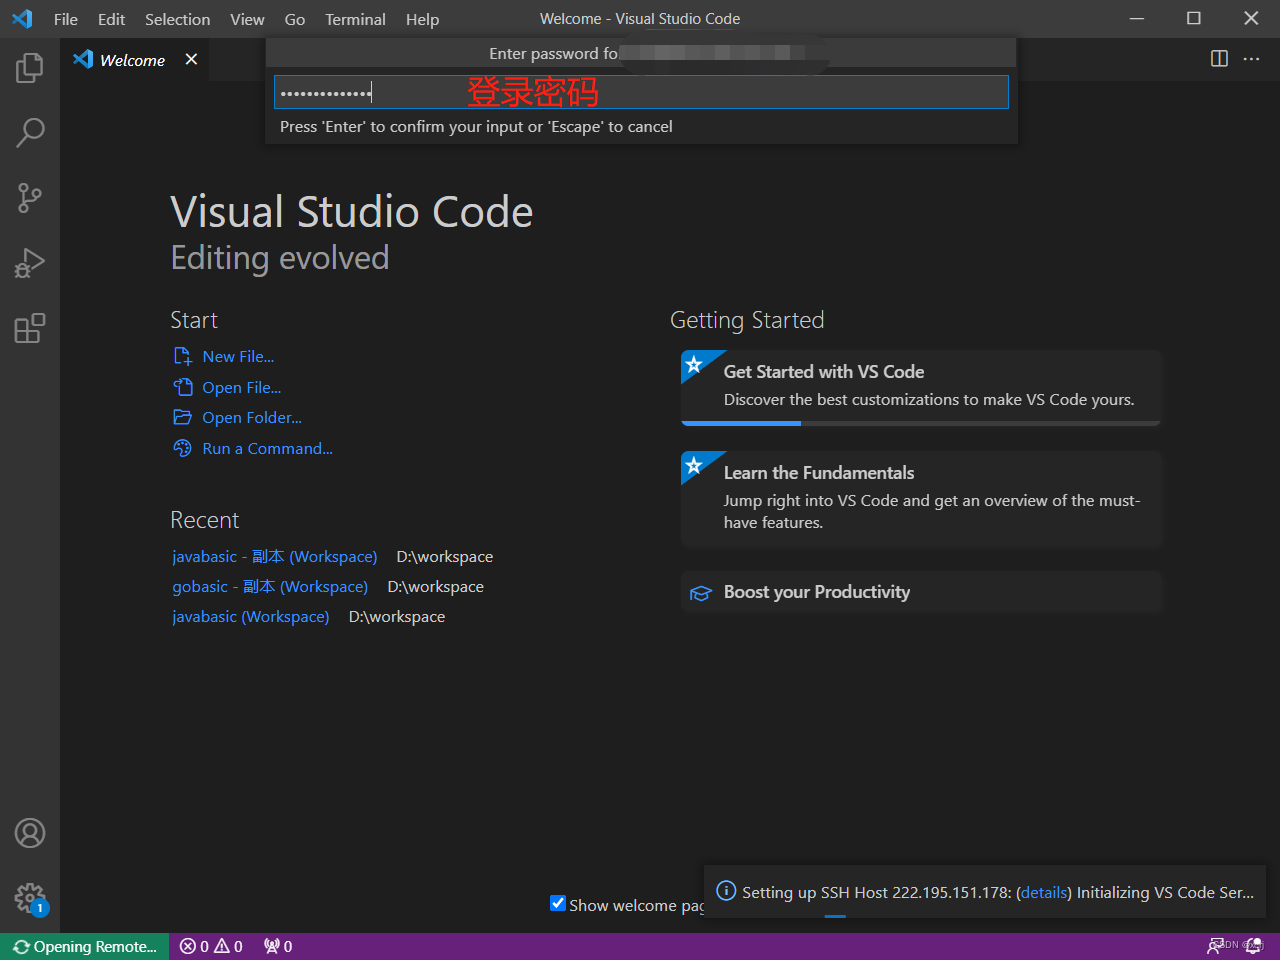The width and height of the screenshot is (1280, 960).
Task: Open the Extensions view icon
Action: (29, 328)
